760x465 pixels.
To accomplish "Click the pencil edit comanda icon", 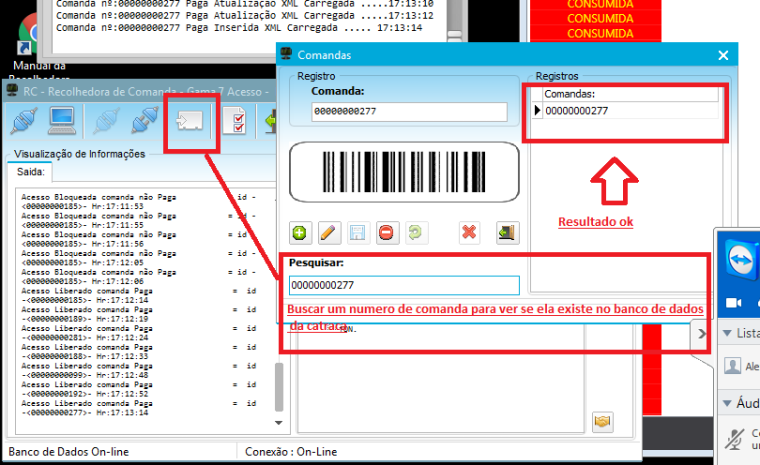I will coord(329,233).
